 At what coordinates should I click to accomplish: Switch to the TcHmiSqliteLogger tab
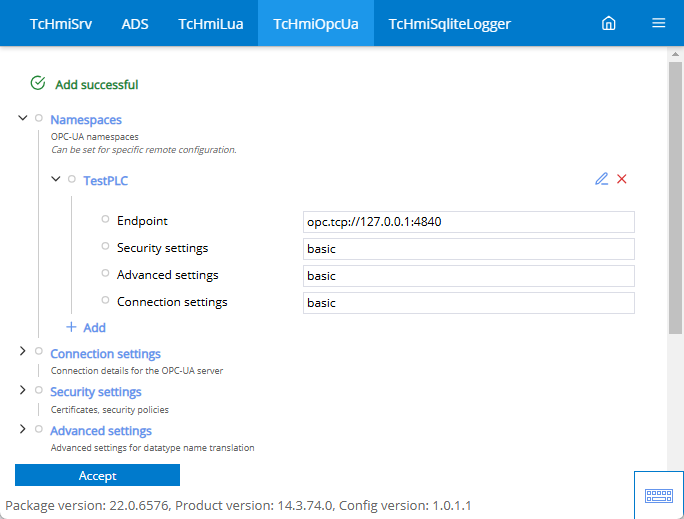(449, 24)
